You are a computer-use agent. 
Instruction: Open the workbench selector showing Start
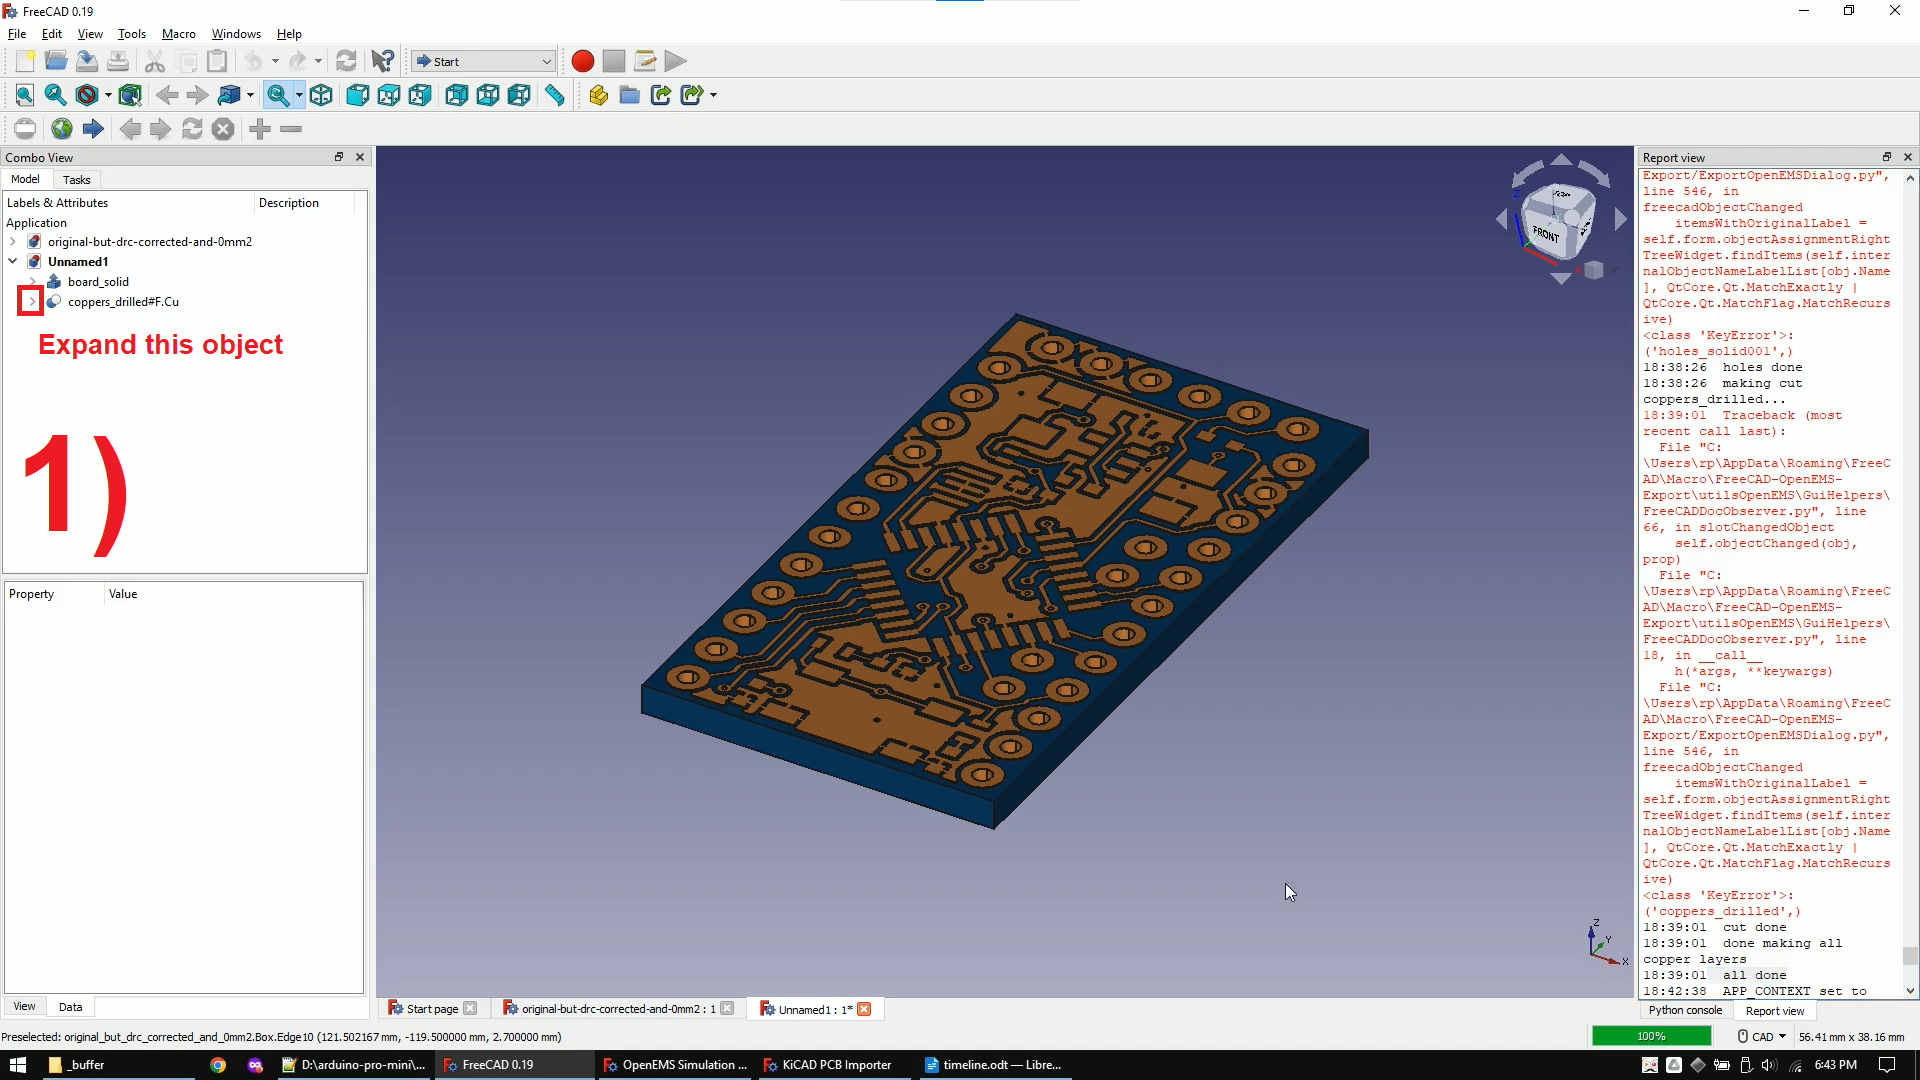[x=483, y=61]
